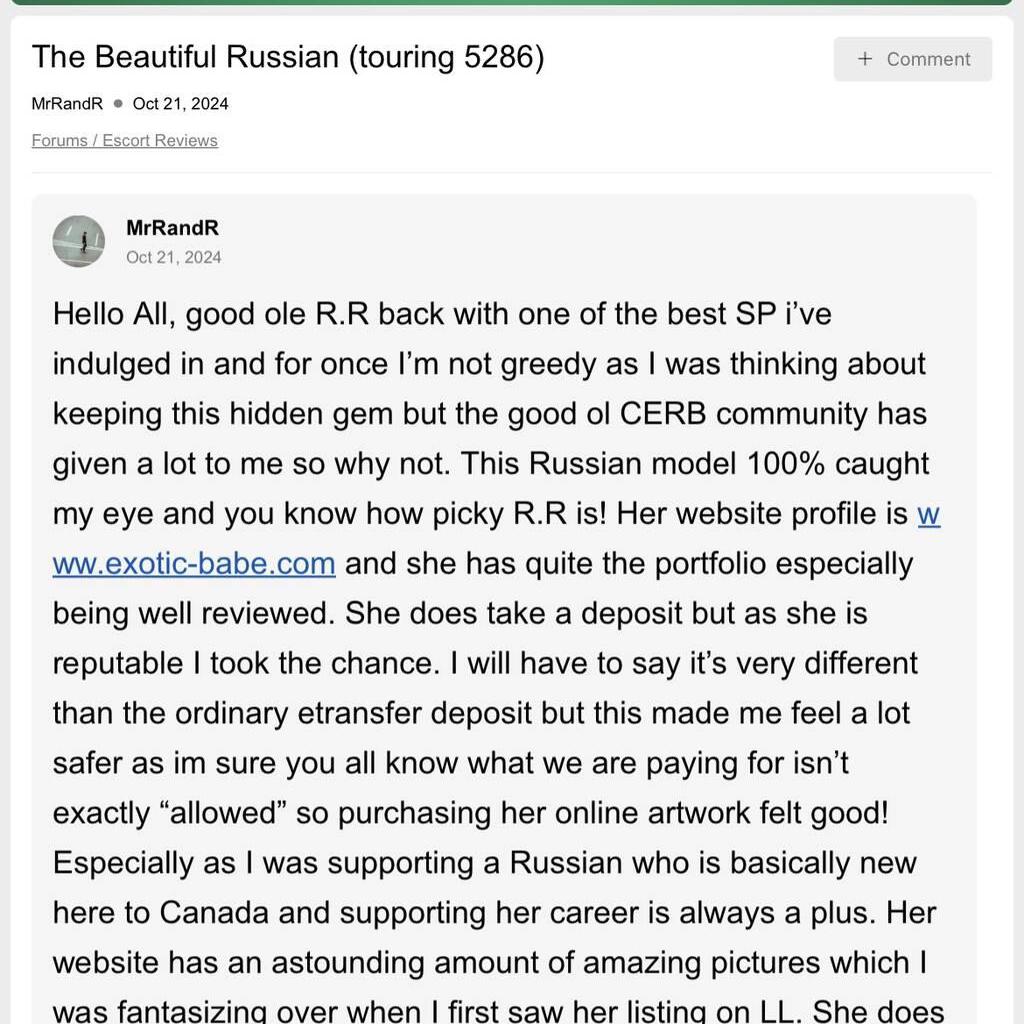Click the plus icon beside Comment
This screenshot has width=1024, height=1024.
point(865,59)
